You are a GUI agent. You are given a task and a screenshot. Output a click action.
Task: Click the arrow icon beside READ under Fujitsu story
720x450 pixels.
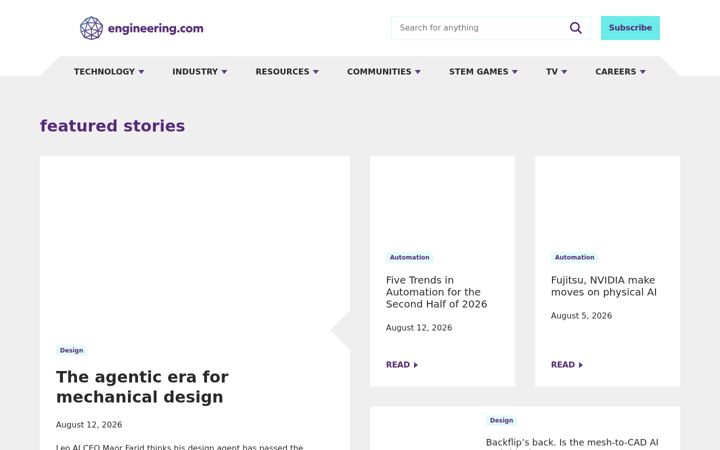[581, 365]
